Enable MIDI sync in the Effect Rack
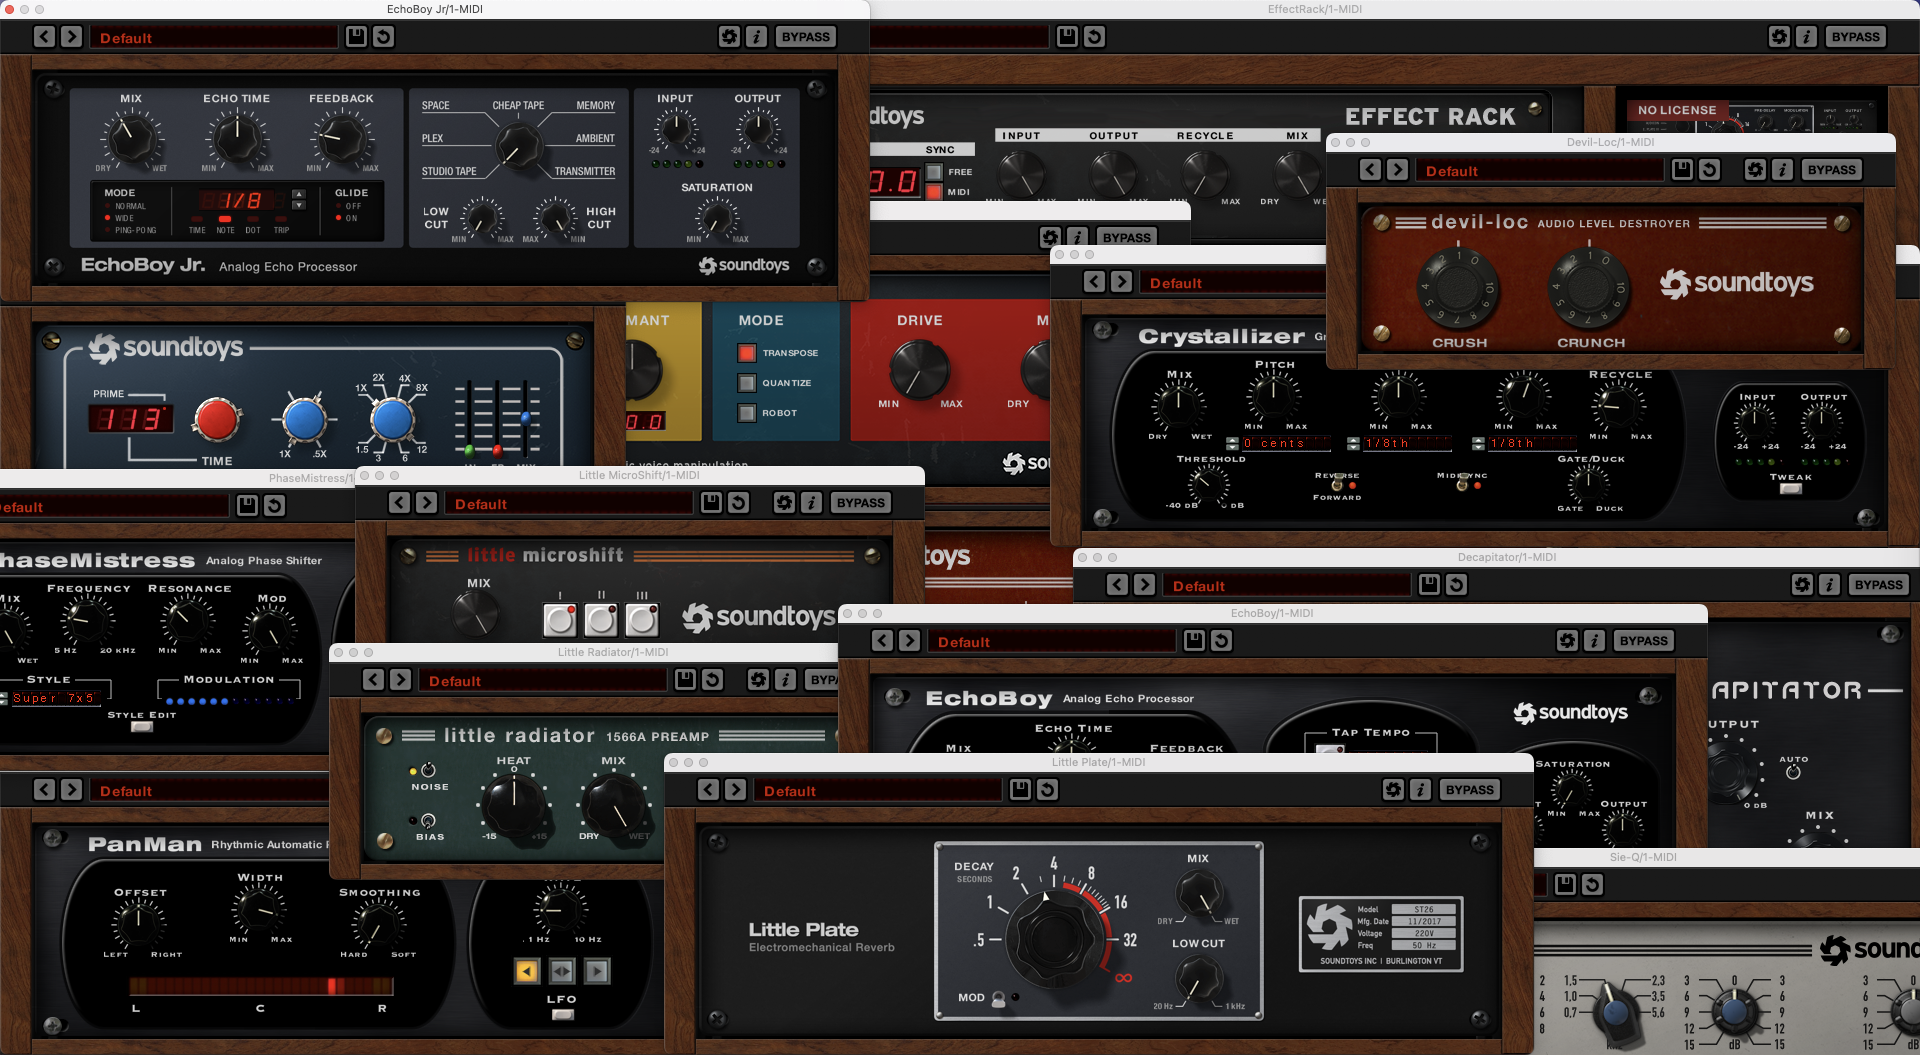This screenshot has height=1055, width=1920. pyautogui.click(x=934, y=192)
